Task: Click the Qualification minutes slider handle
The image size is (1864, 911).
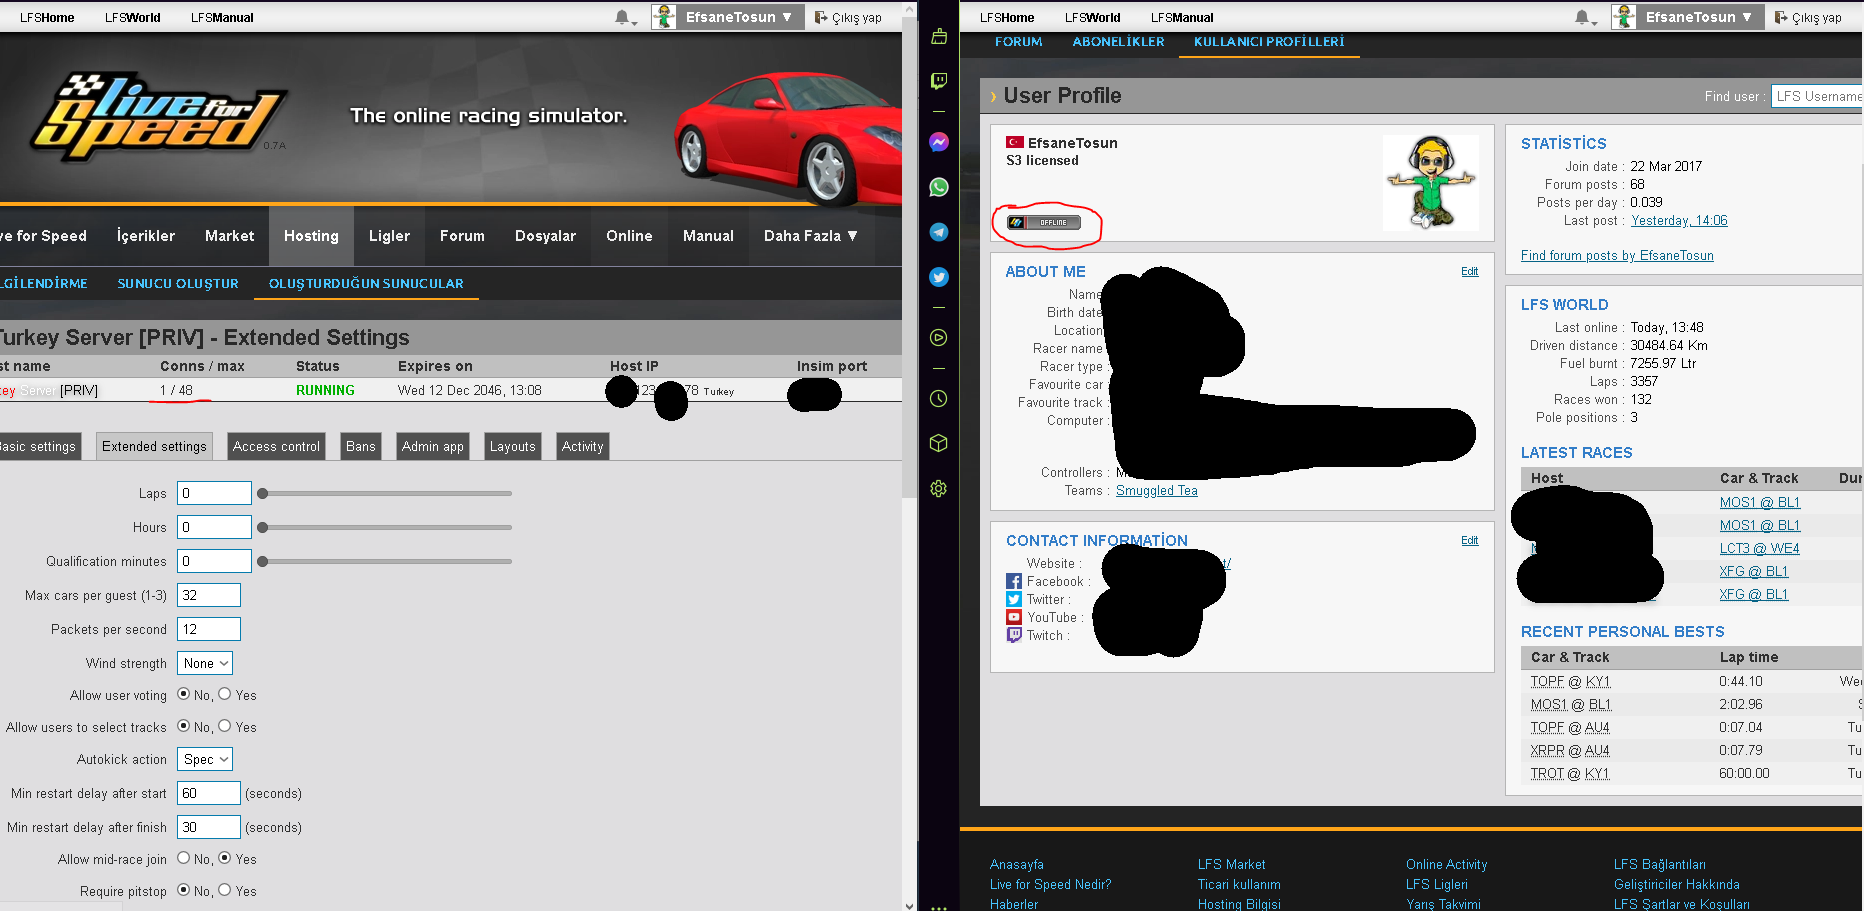Action: (x=263, y=561)
